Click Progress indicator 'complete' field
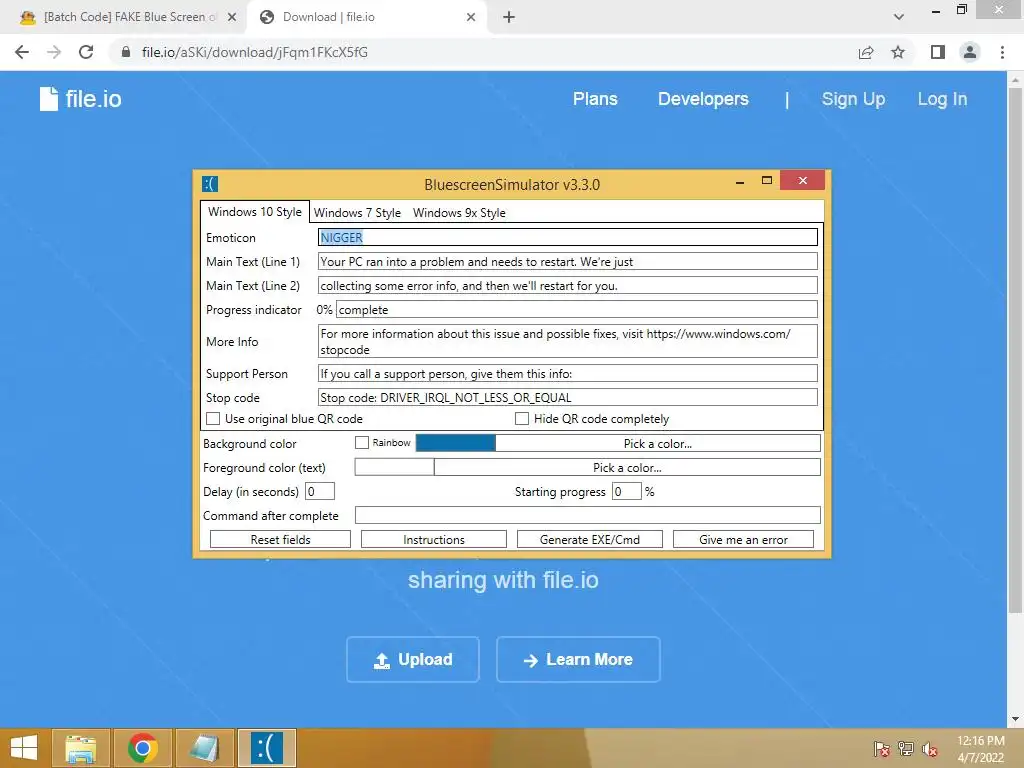The width and height of the screenshot is (1024, 768). [577, 310]
